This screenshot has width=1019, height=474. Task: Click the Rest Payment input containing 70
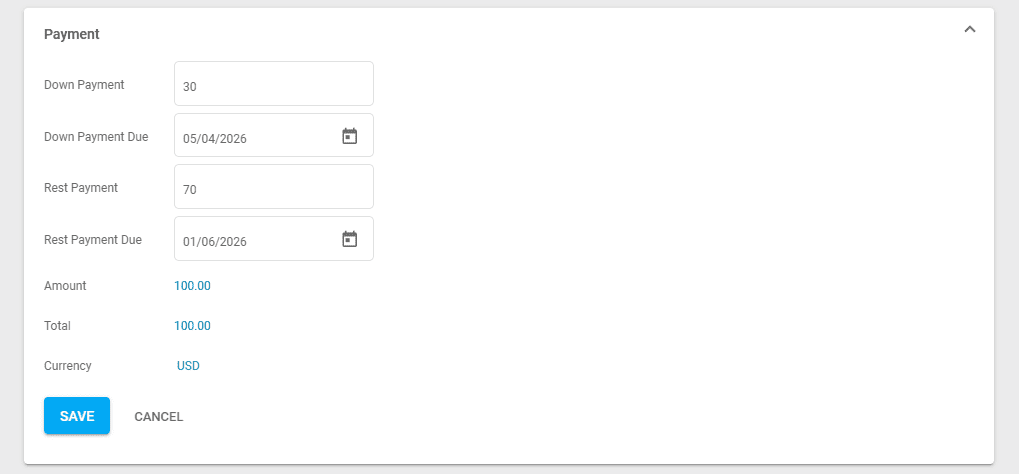273,187
